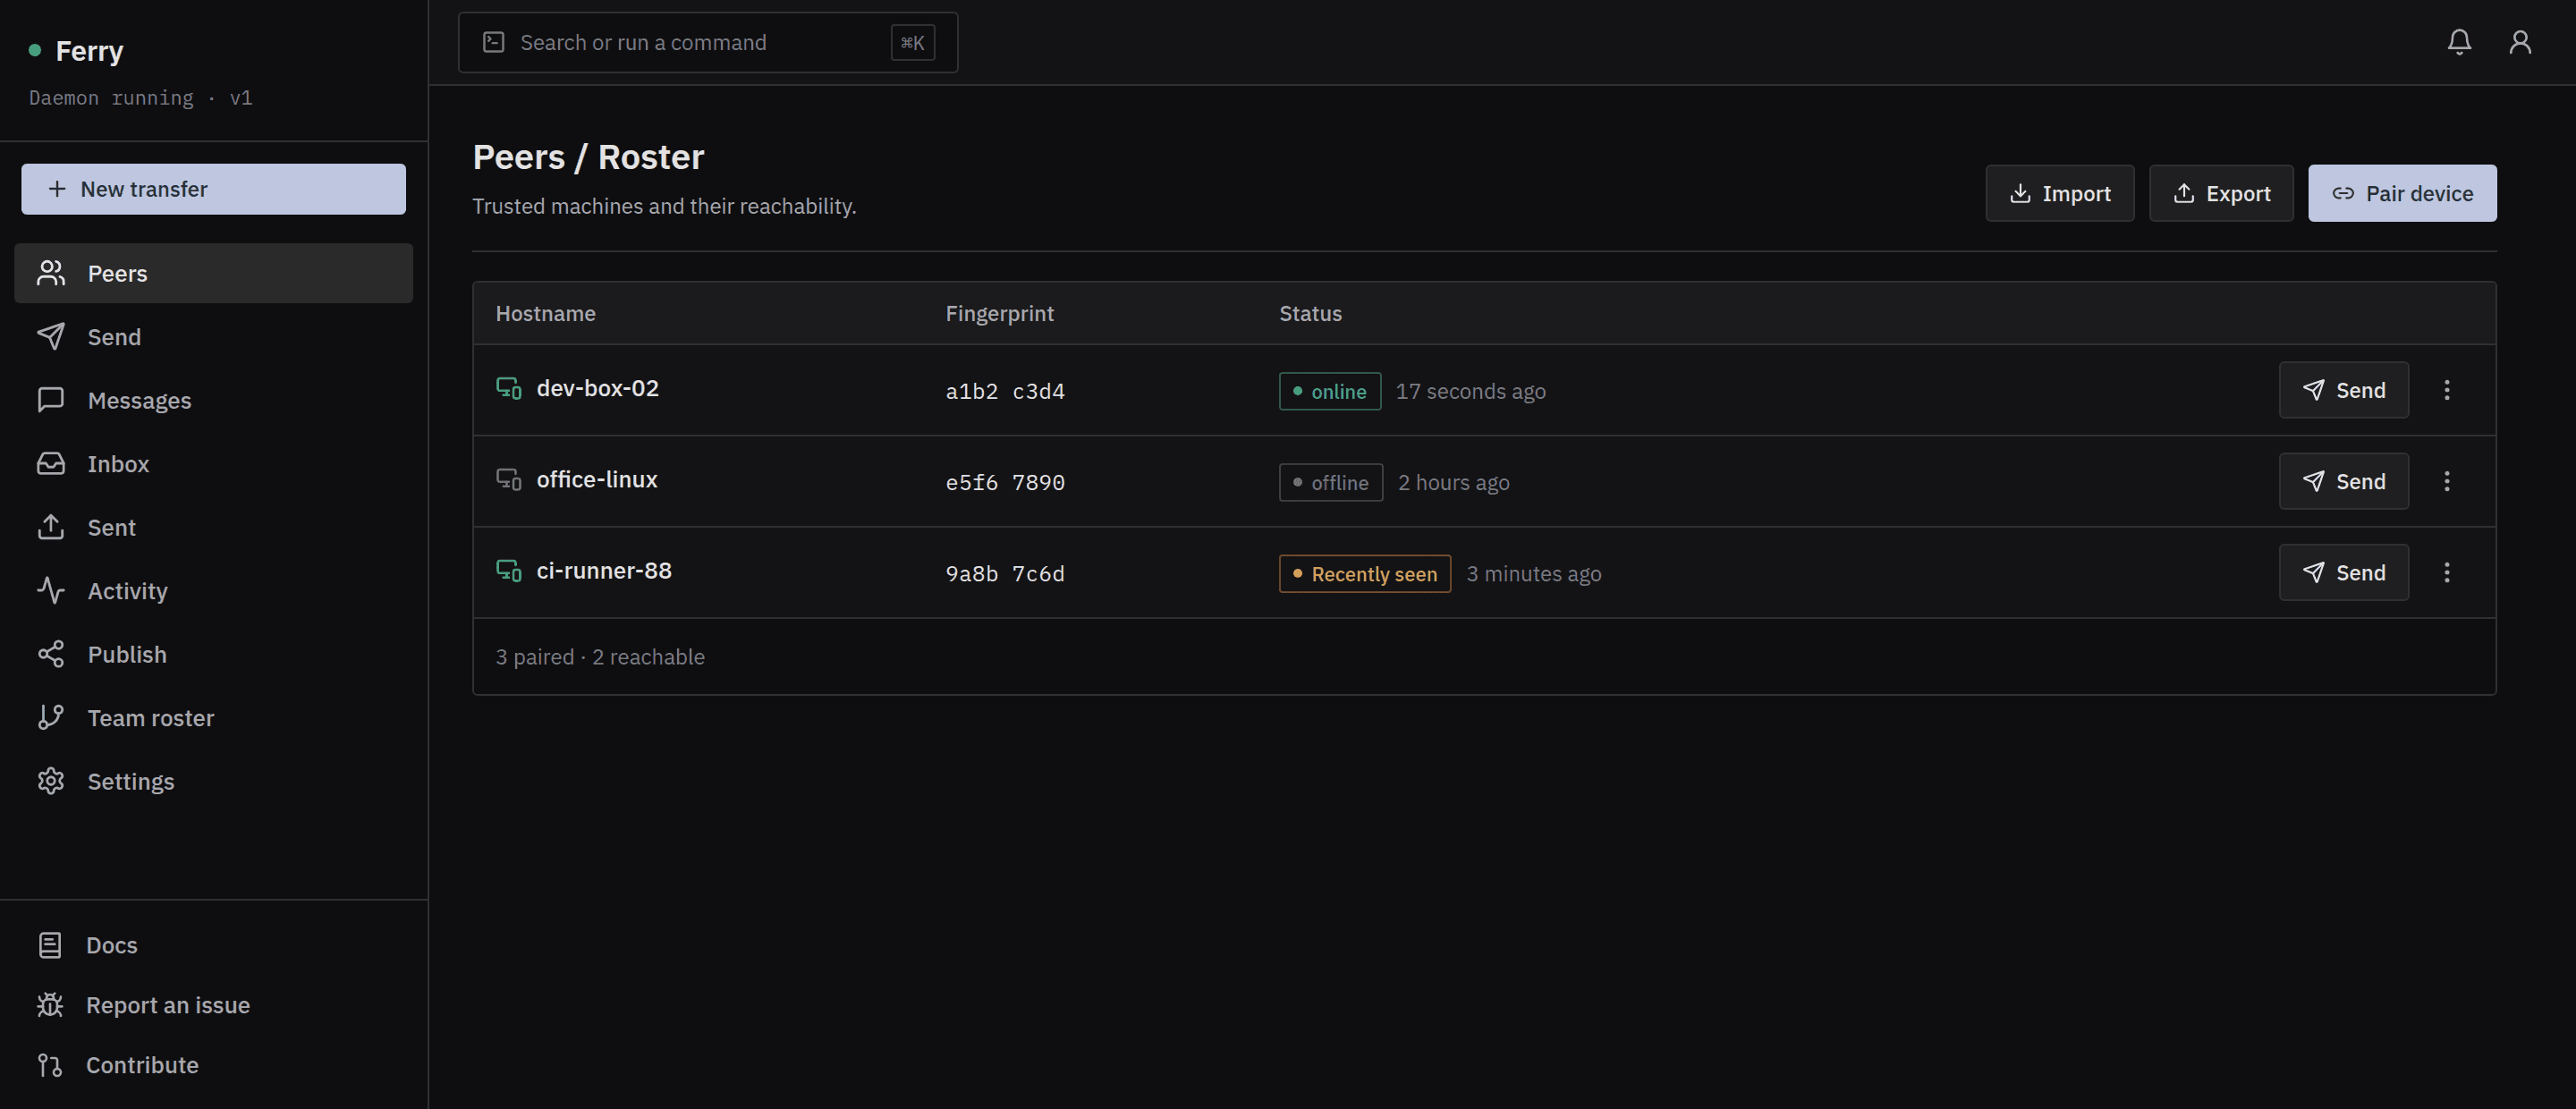Open Settings in the sidebar
2576x1109 pixels.
click(x=213, y=781)
